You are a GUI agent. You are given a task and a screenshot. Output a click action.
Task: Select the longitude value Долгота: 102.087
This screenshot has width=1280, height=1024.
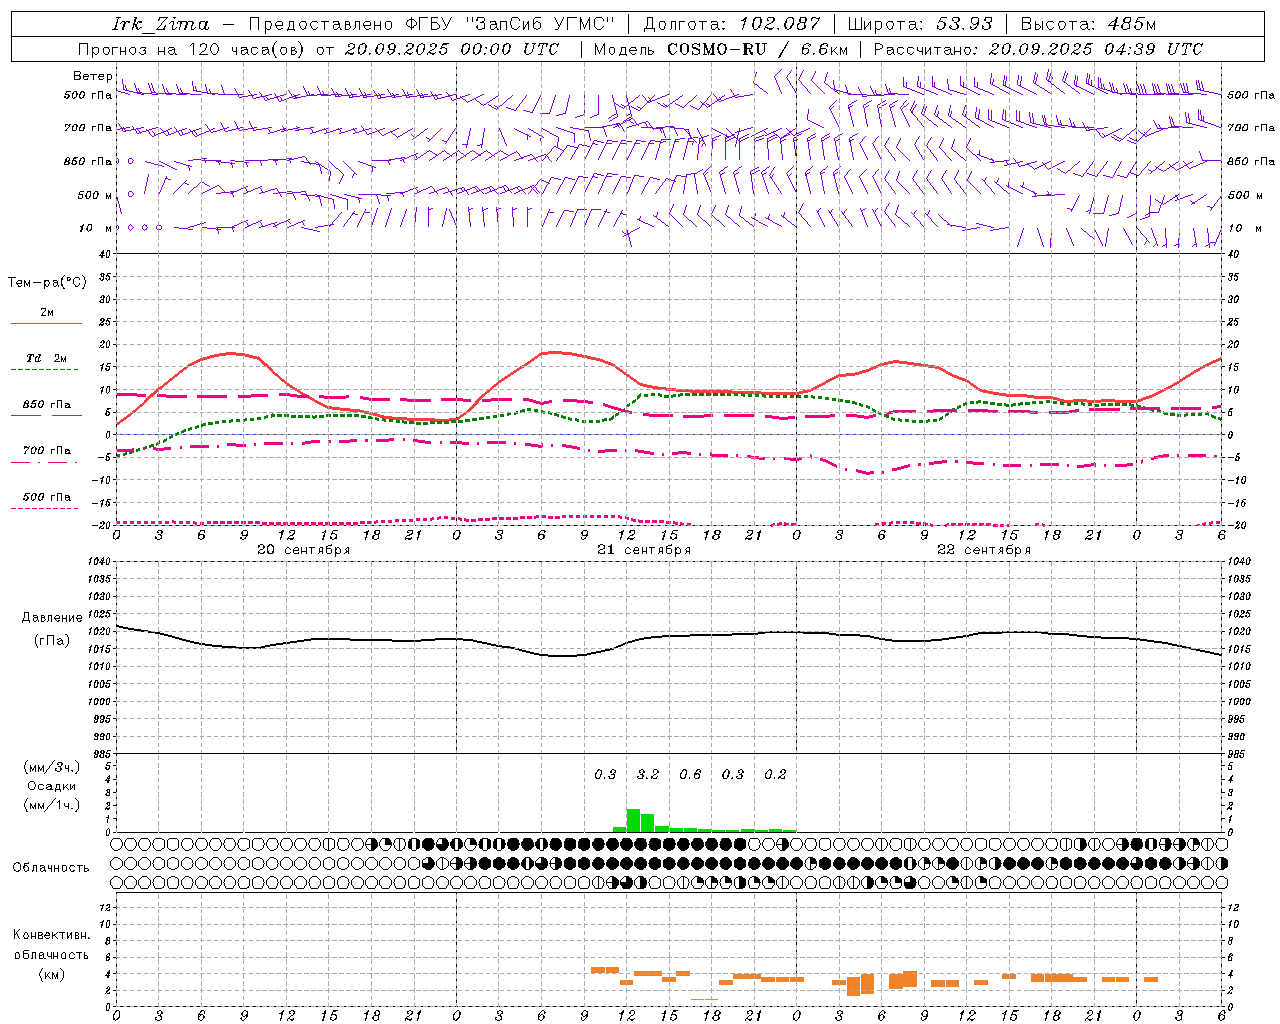(x=732, y=24)
